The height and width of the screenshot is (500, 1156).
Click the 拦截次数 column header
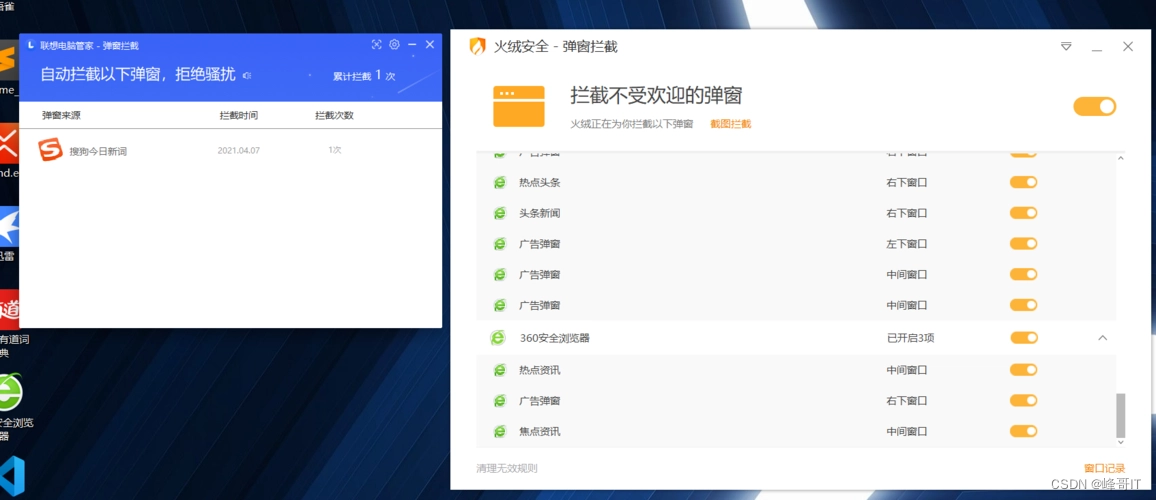[x=335, y=116]
